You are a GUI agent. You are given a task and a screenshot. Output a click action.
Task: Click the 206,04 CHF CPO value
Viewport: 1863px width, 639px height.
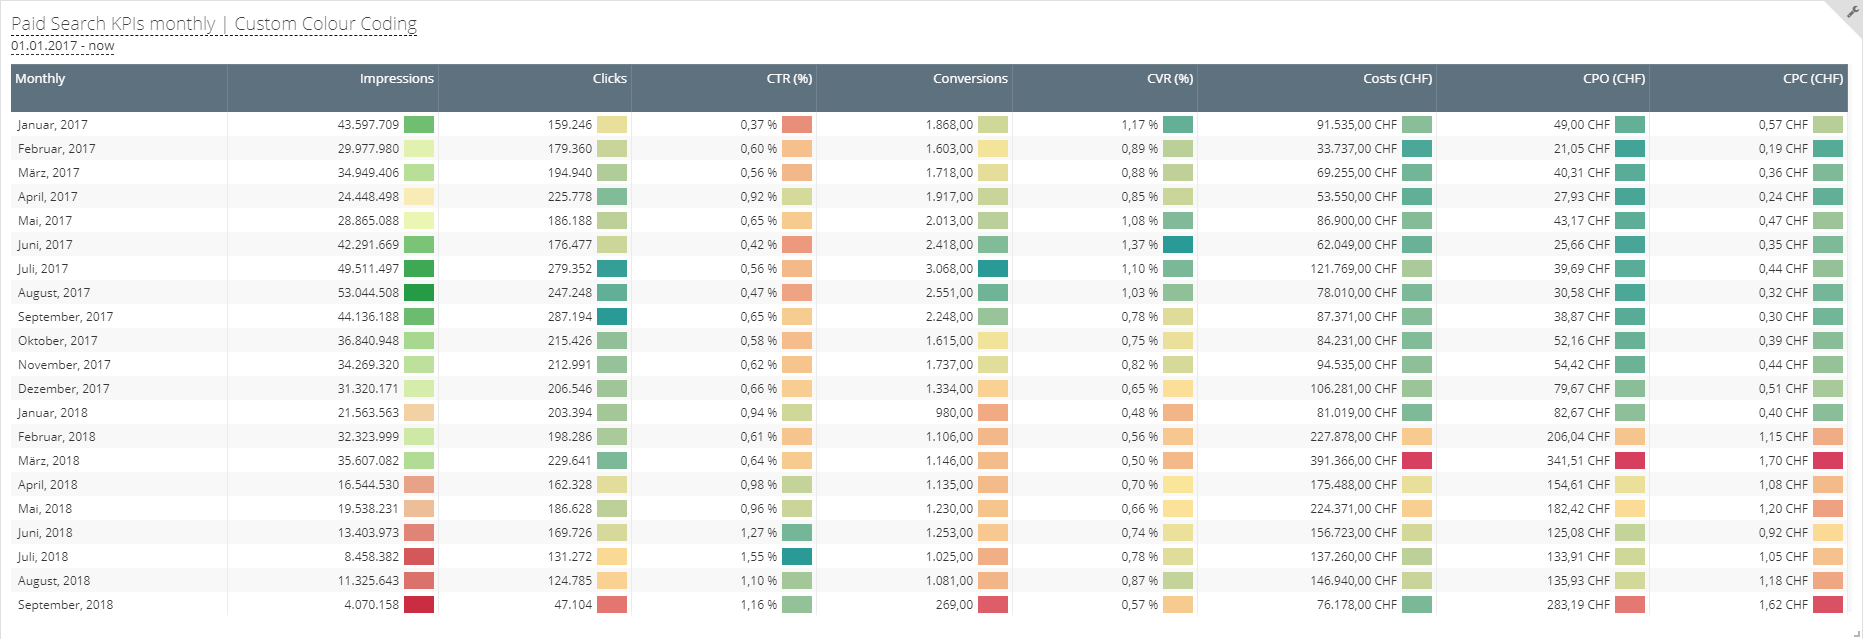pyautogui.click(x=1578, y=437)
